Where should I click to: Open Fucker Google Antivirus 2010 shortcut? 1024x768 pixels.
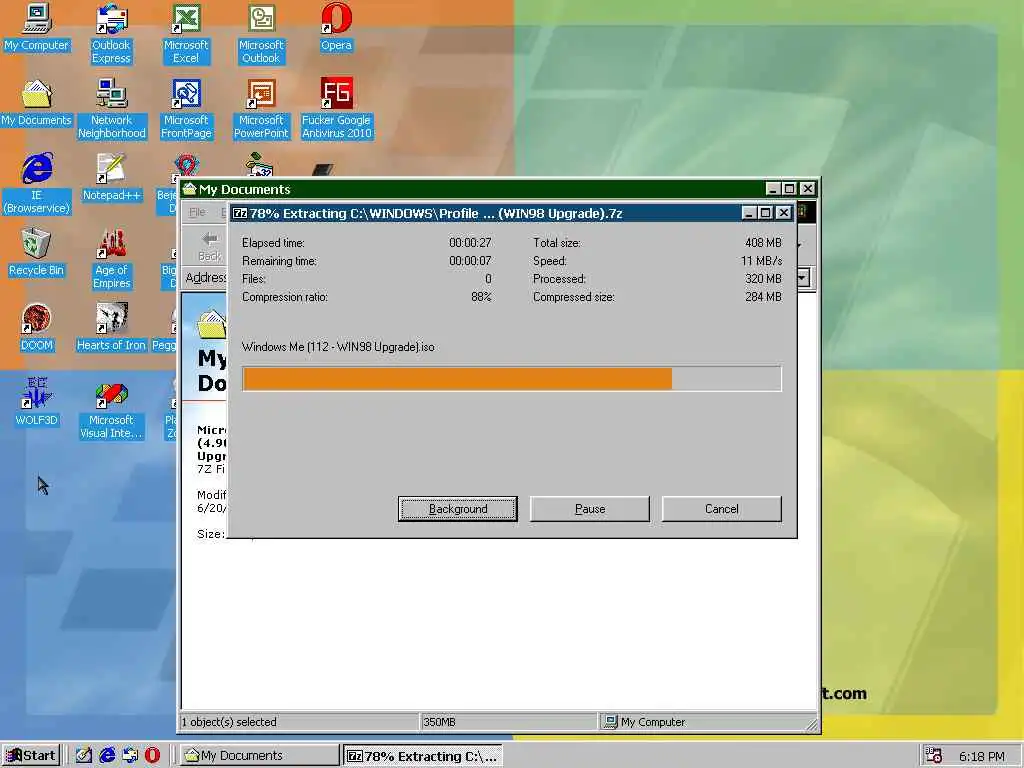[336, 108]
